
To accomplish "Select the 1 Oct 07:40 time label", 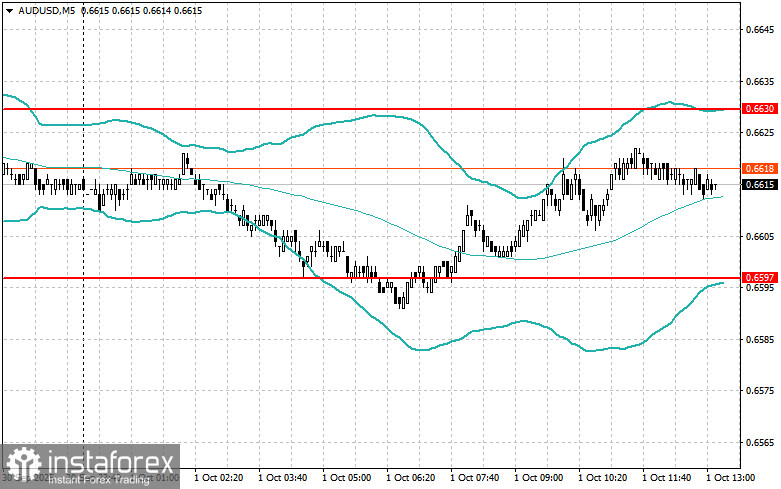I will 475,478.
